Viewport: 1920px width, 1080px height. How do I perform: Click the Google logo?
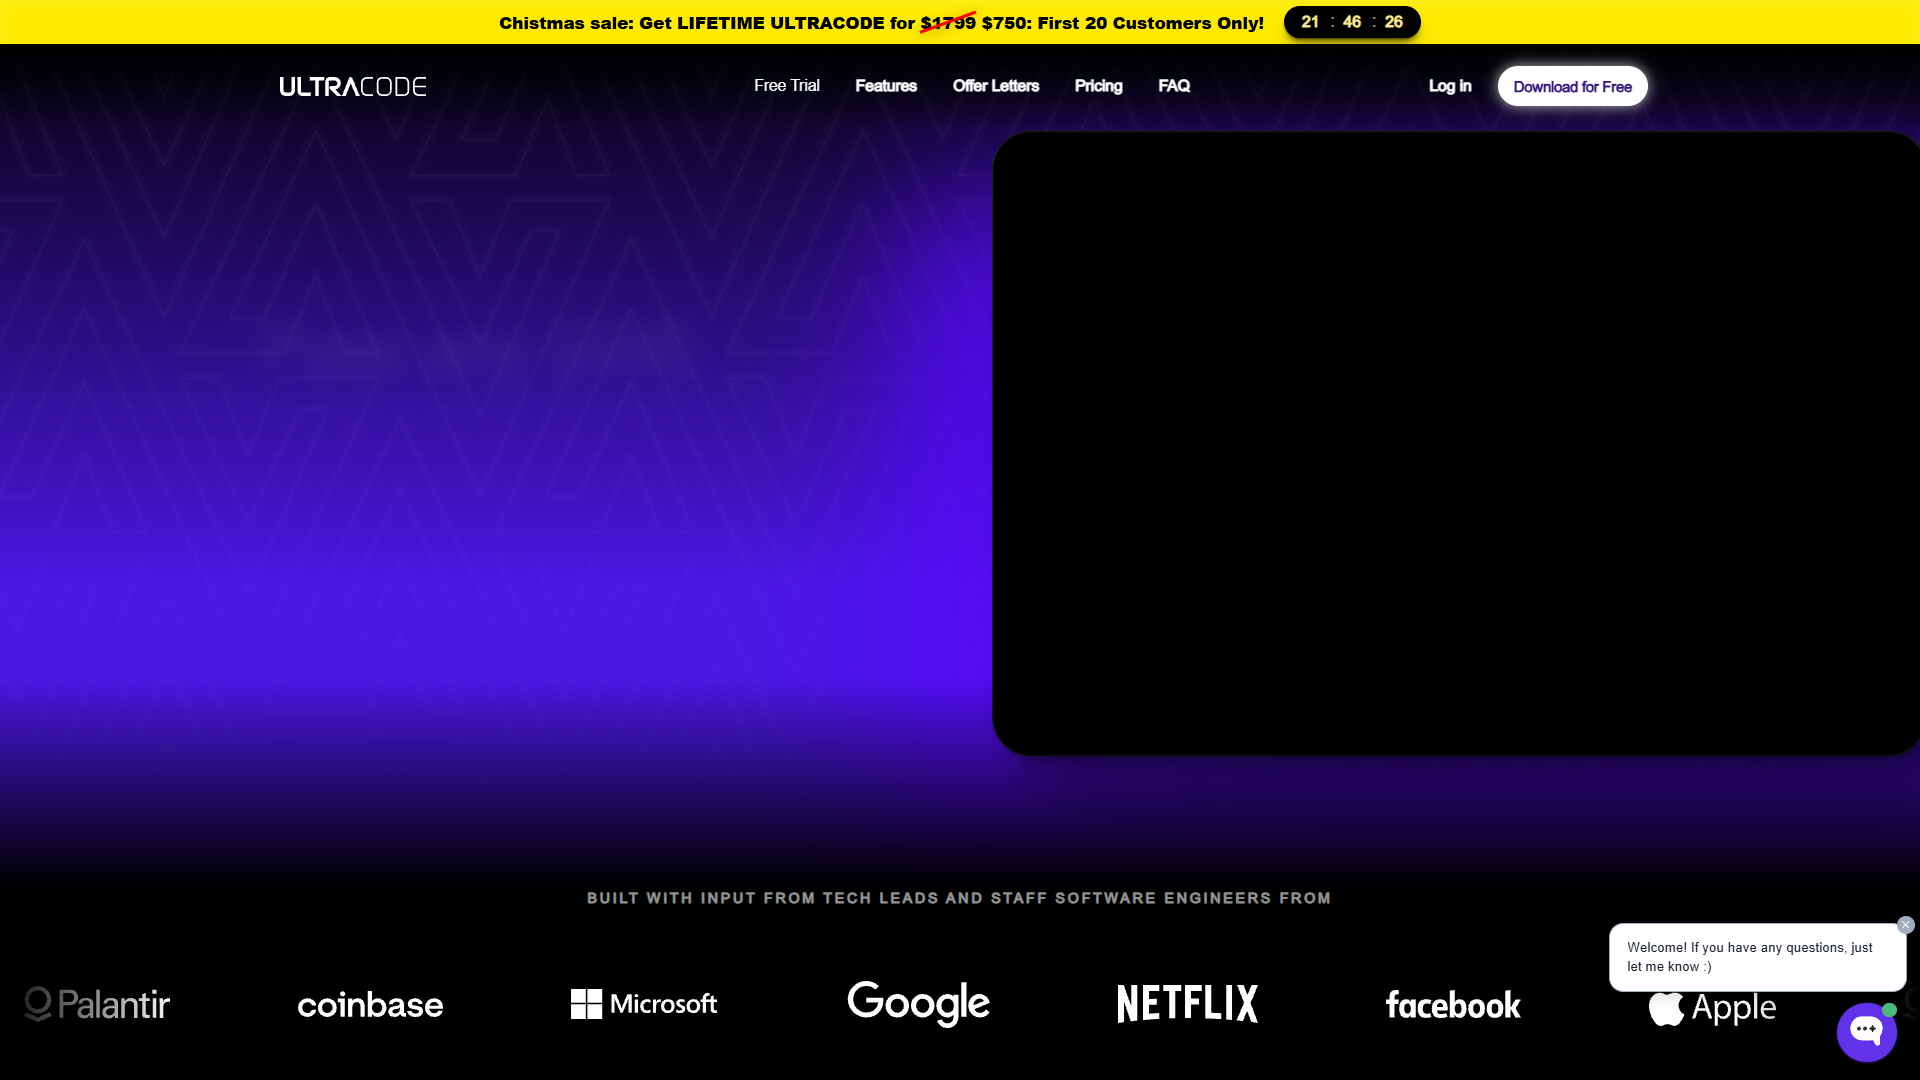pyautogui.click(x=918, y=1004)
